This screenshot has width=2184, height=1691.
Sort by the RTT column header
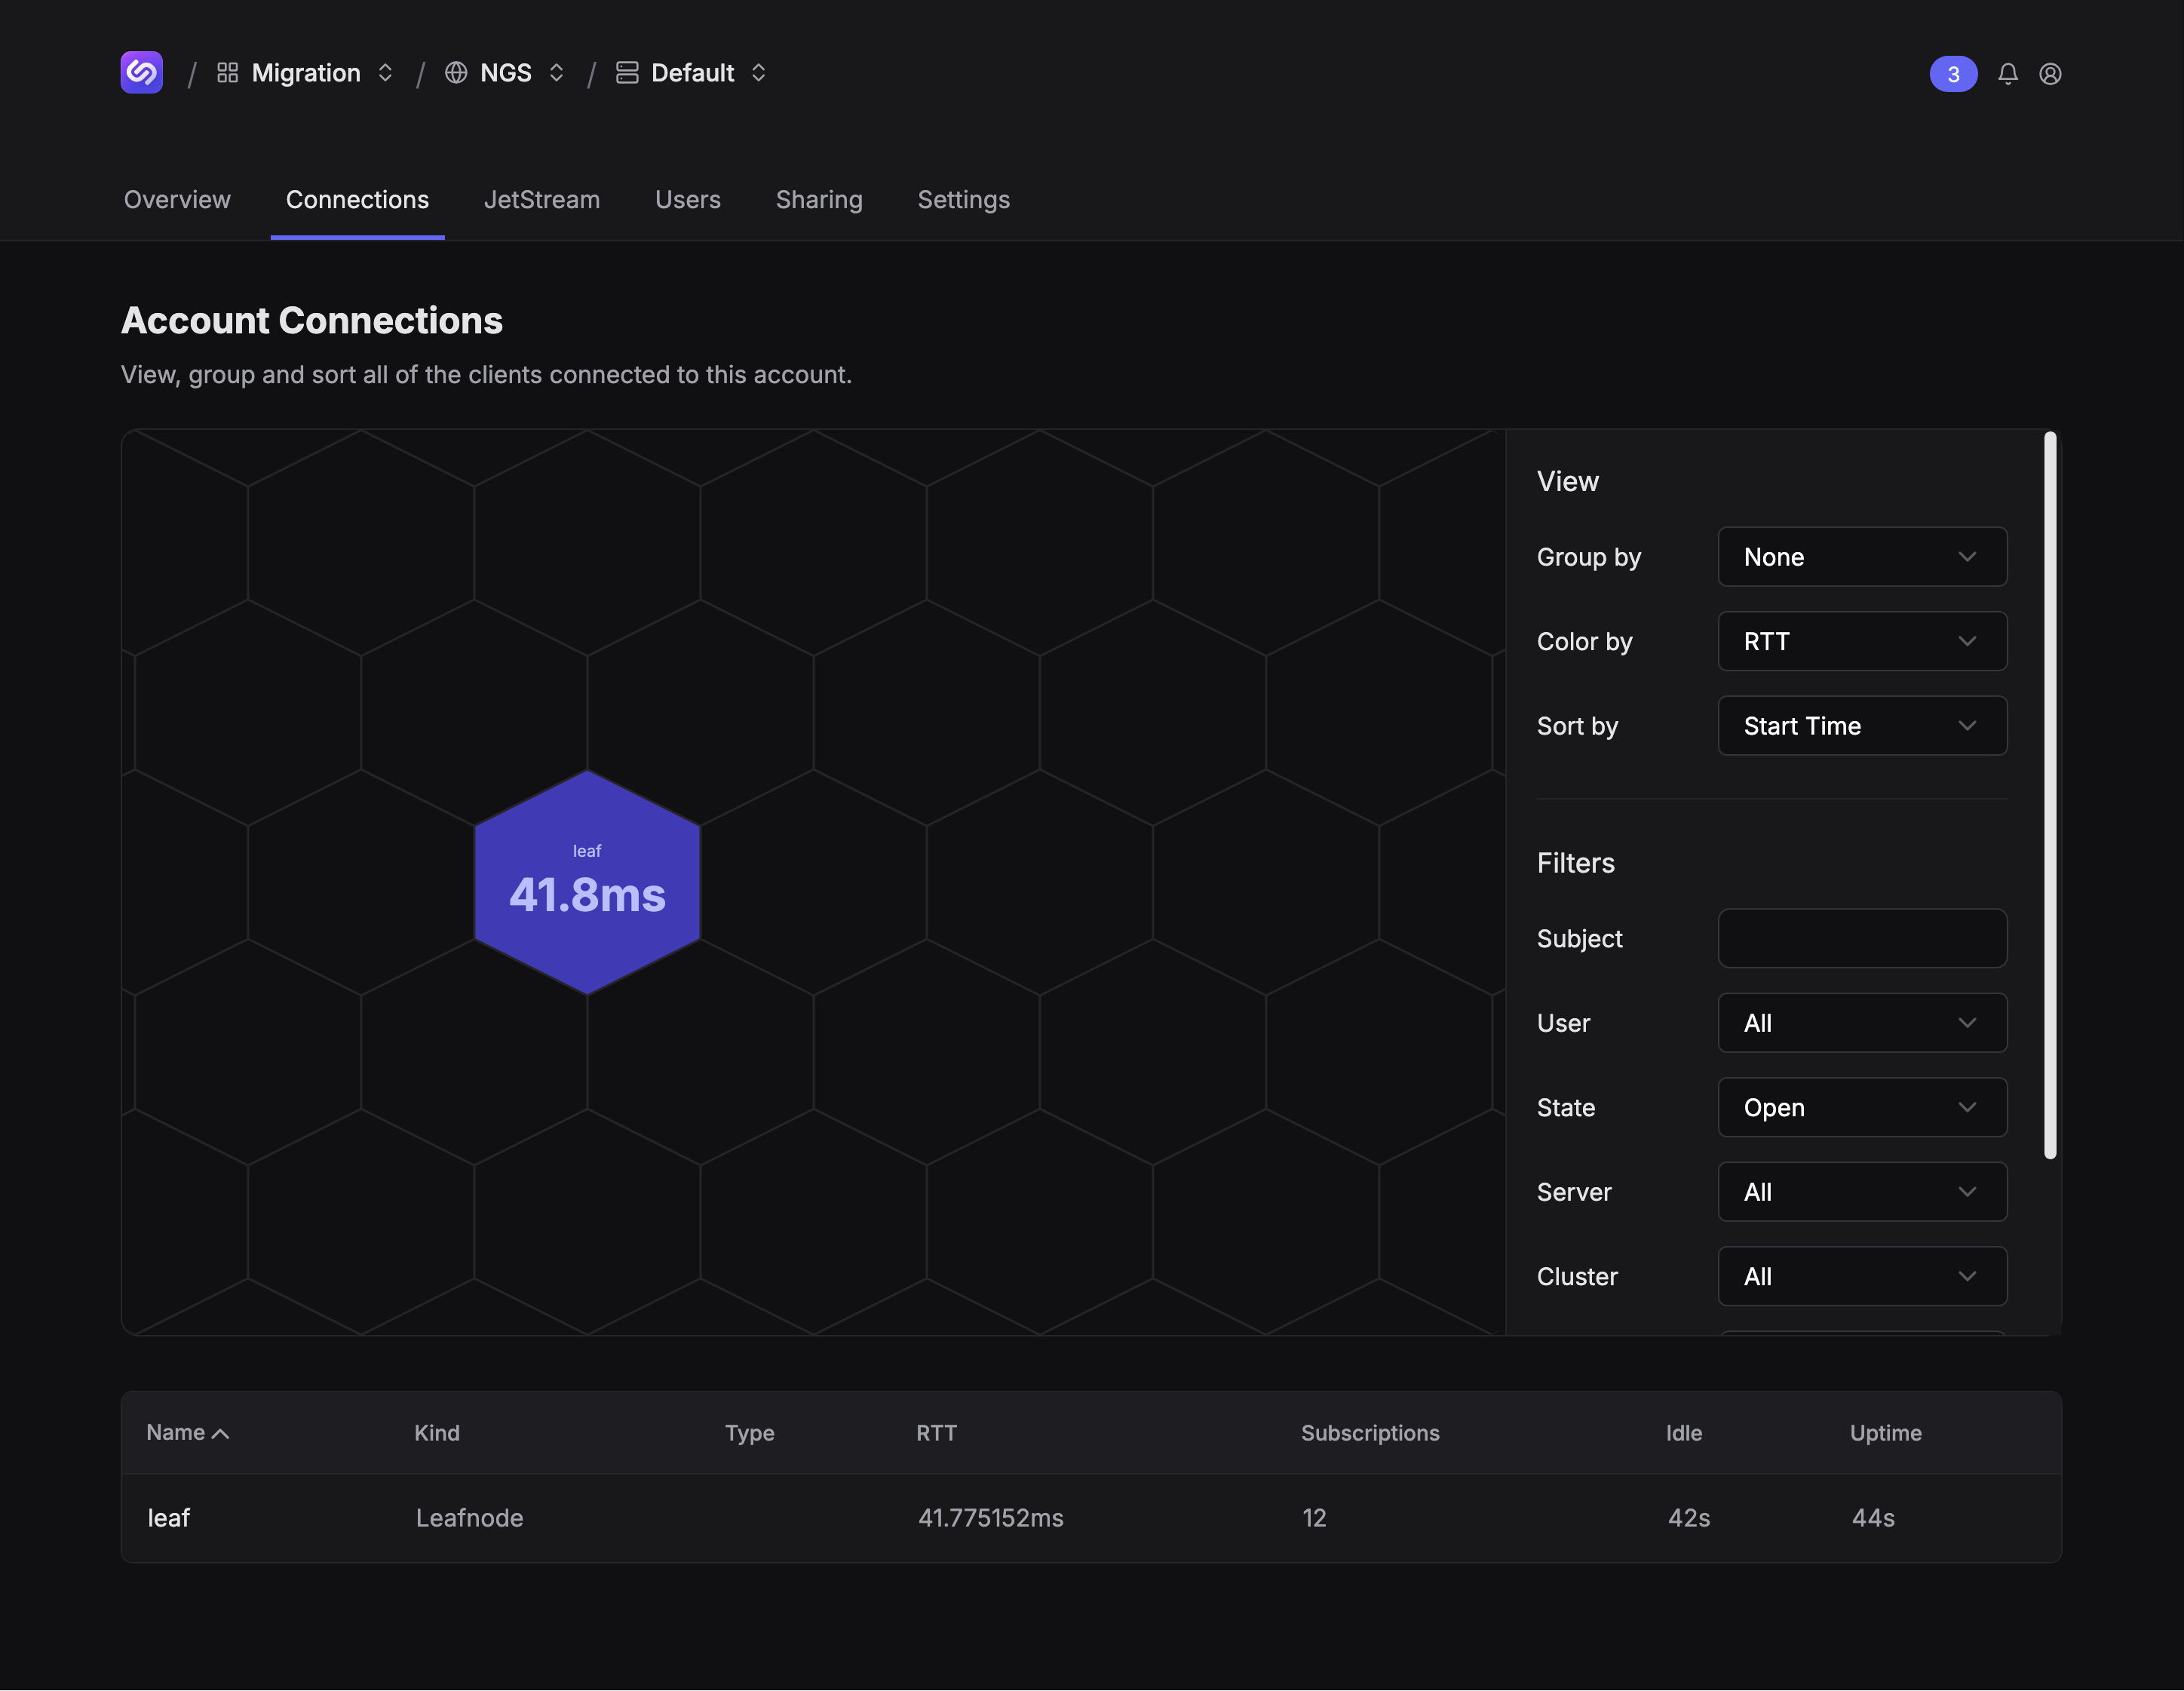[936, 1433]
